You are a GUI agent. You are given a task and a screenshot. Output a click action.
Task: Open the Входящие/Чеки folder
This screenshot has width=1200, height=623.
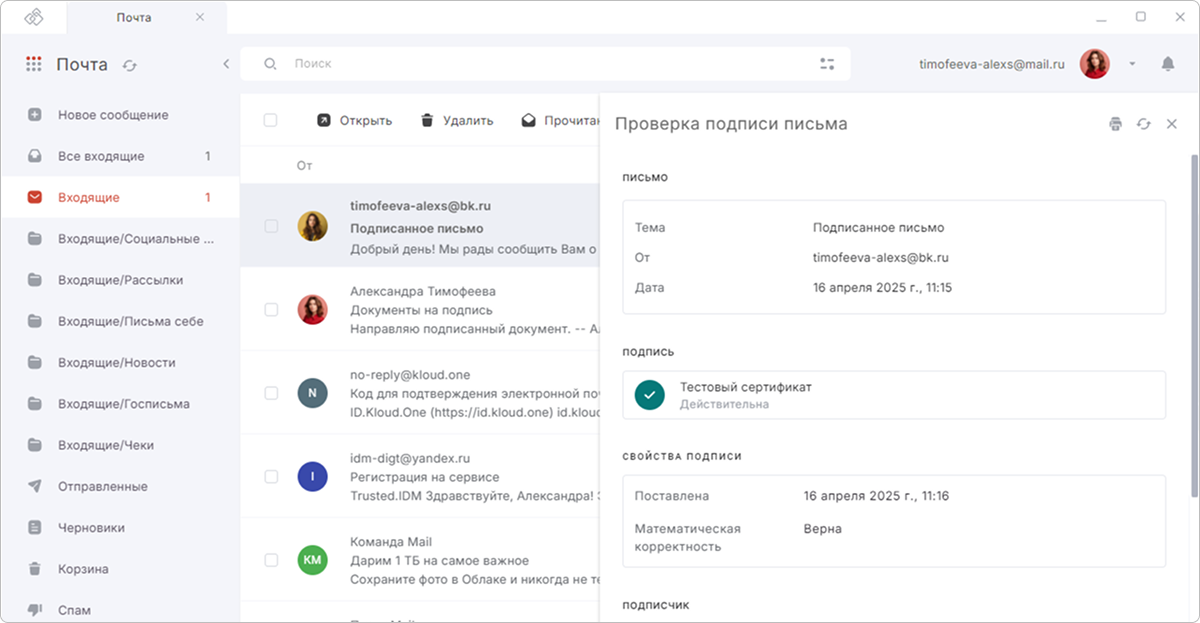(120, 445)
